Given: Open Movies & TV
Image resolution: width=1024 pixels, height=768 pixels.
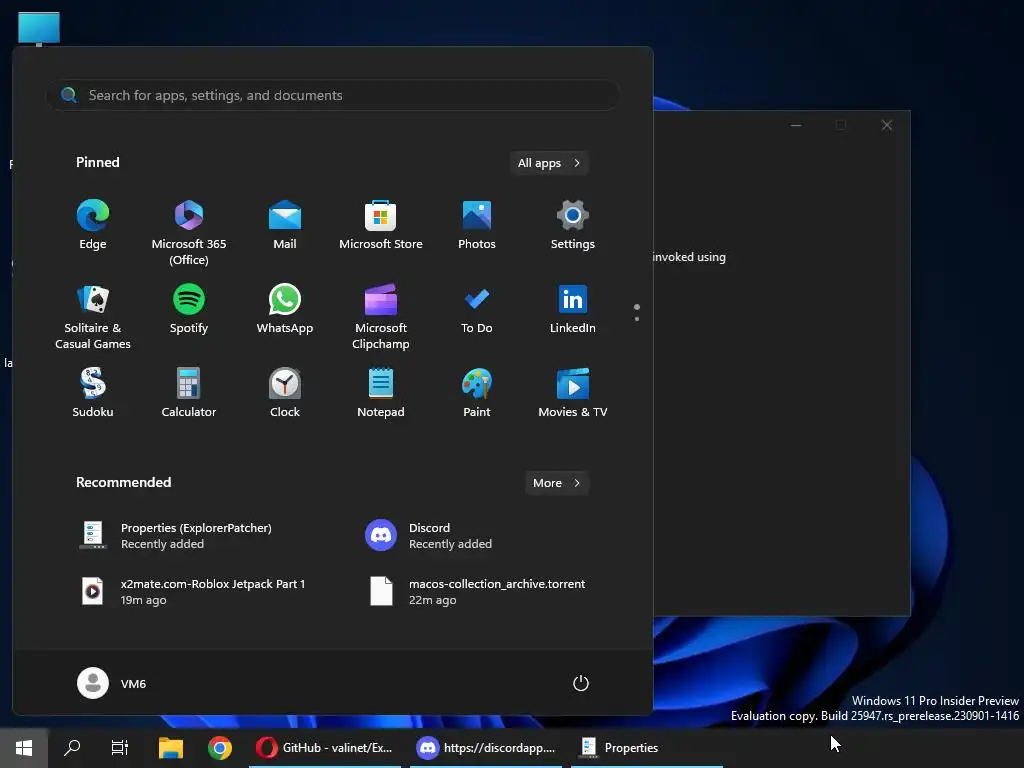Looking at the screenshot, I should click(573, 394).
